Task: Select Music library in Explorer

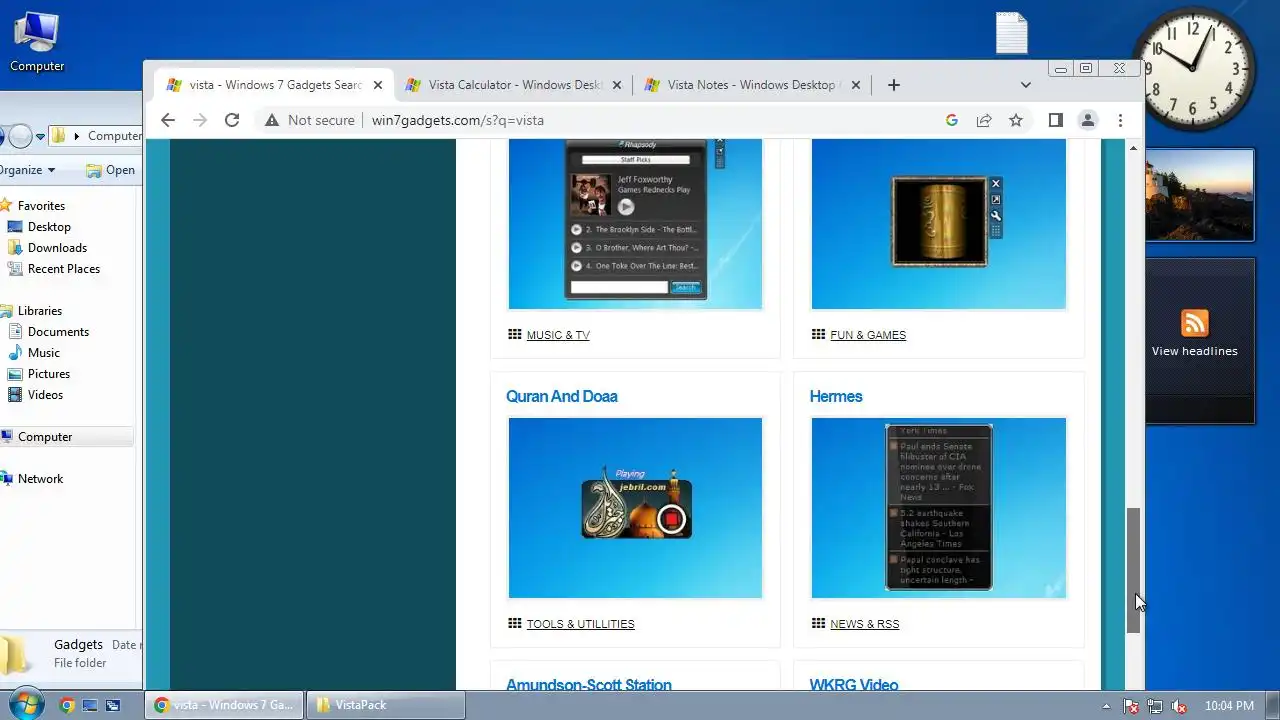Action: click(43, 353)
